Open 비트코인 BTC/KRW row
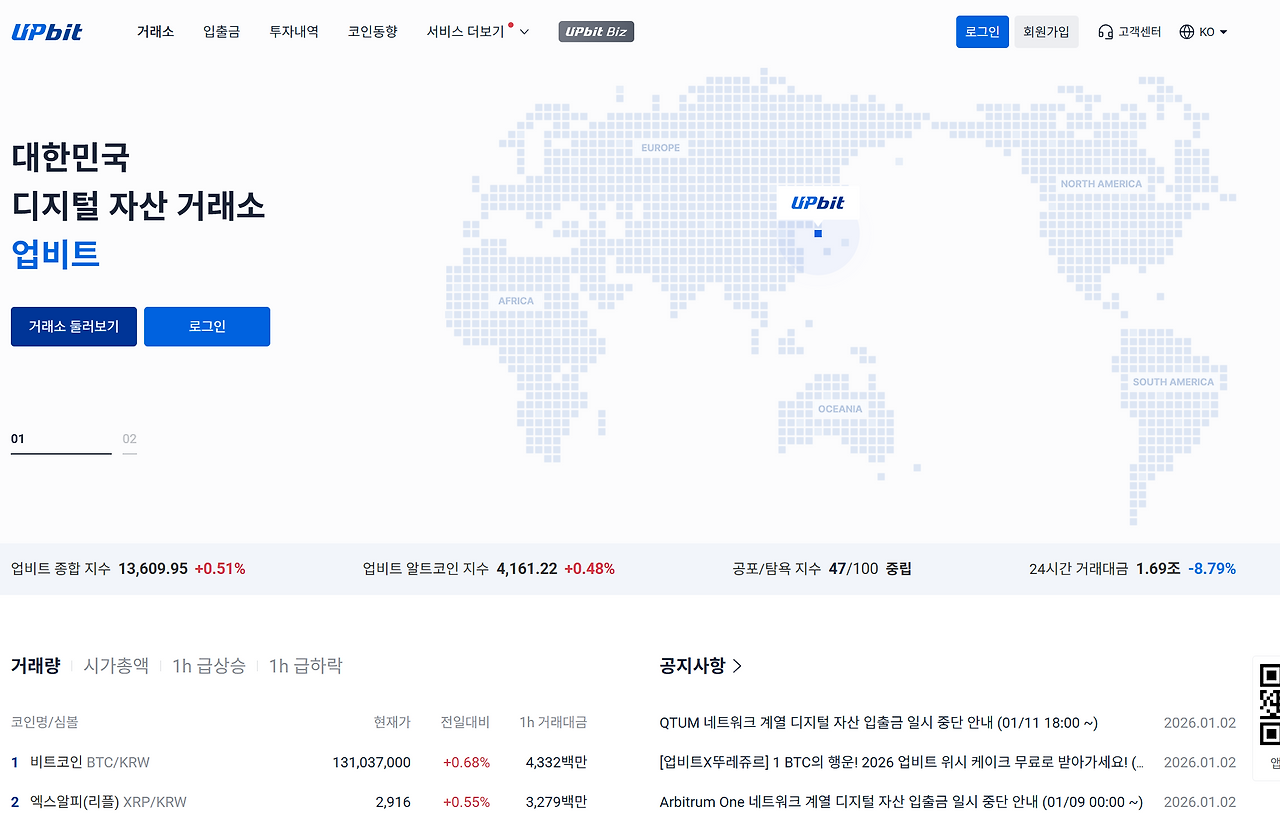Screen dimensions: 1280x813 (299, 762)
